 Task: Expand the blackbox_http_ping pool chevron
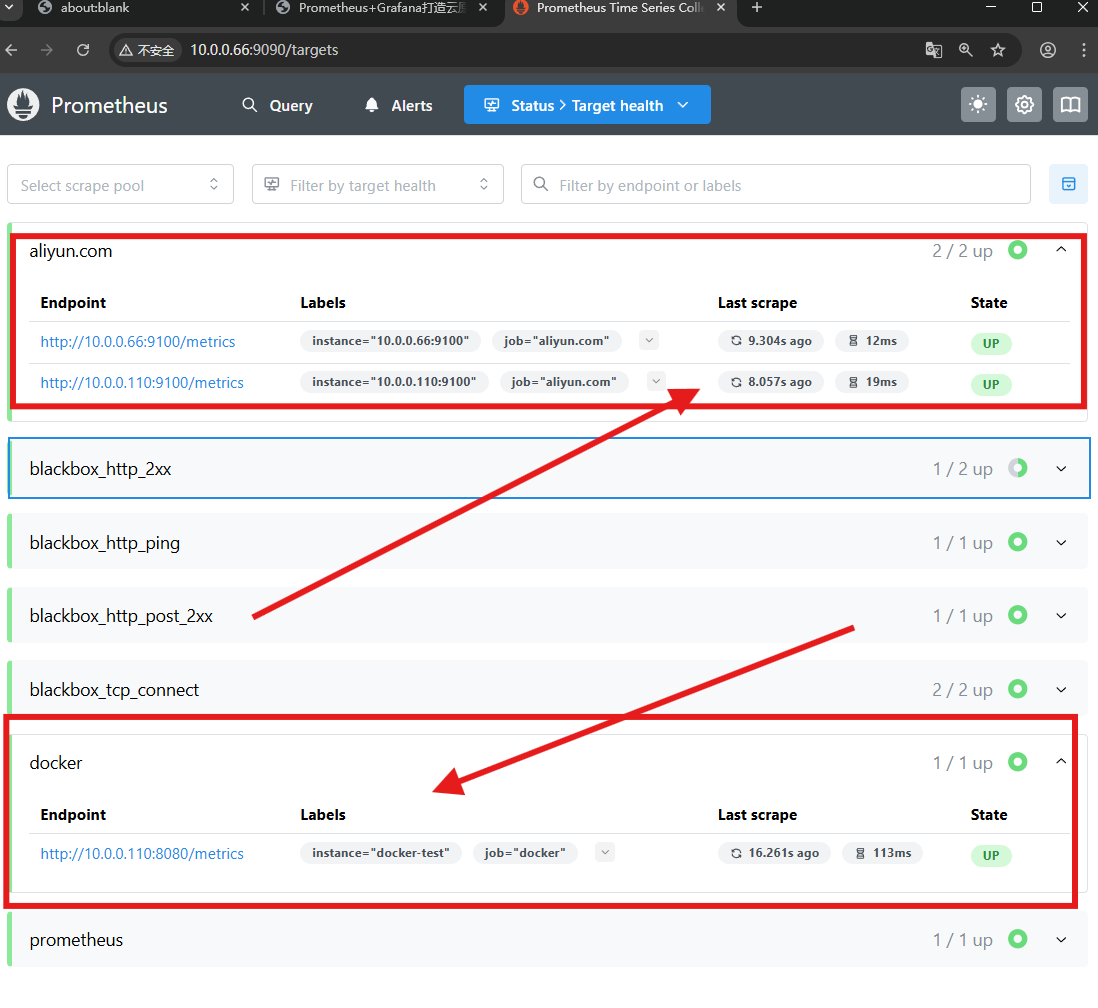click(x=1061, y=543)
